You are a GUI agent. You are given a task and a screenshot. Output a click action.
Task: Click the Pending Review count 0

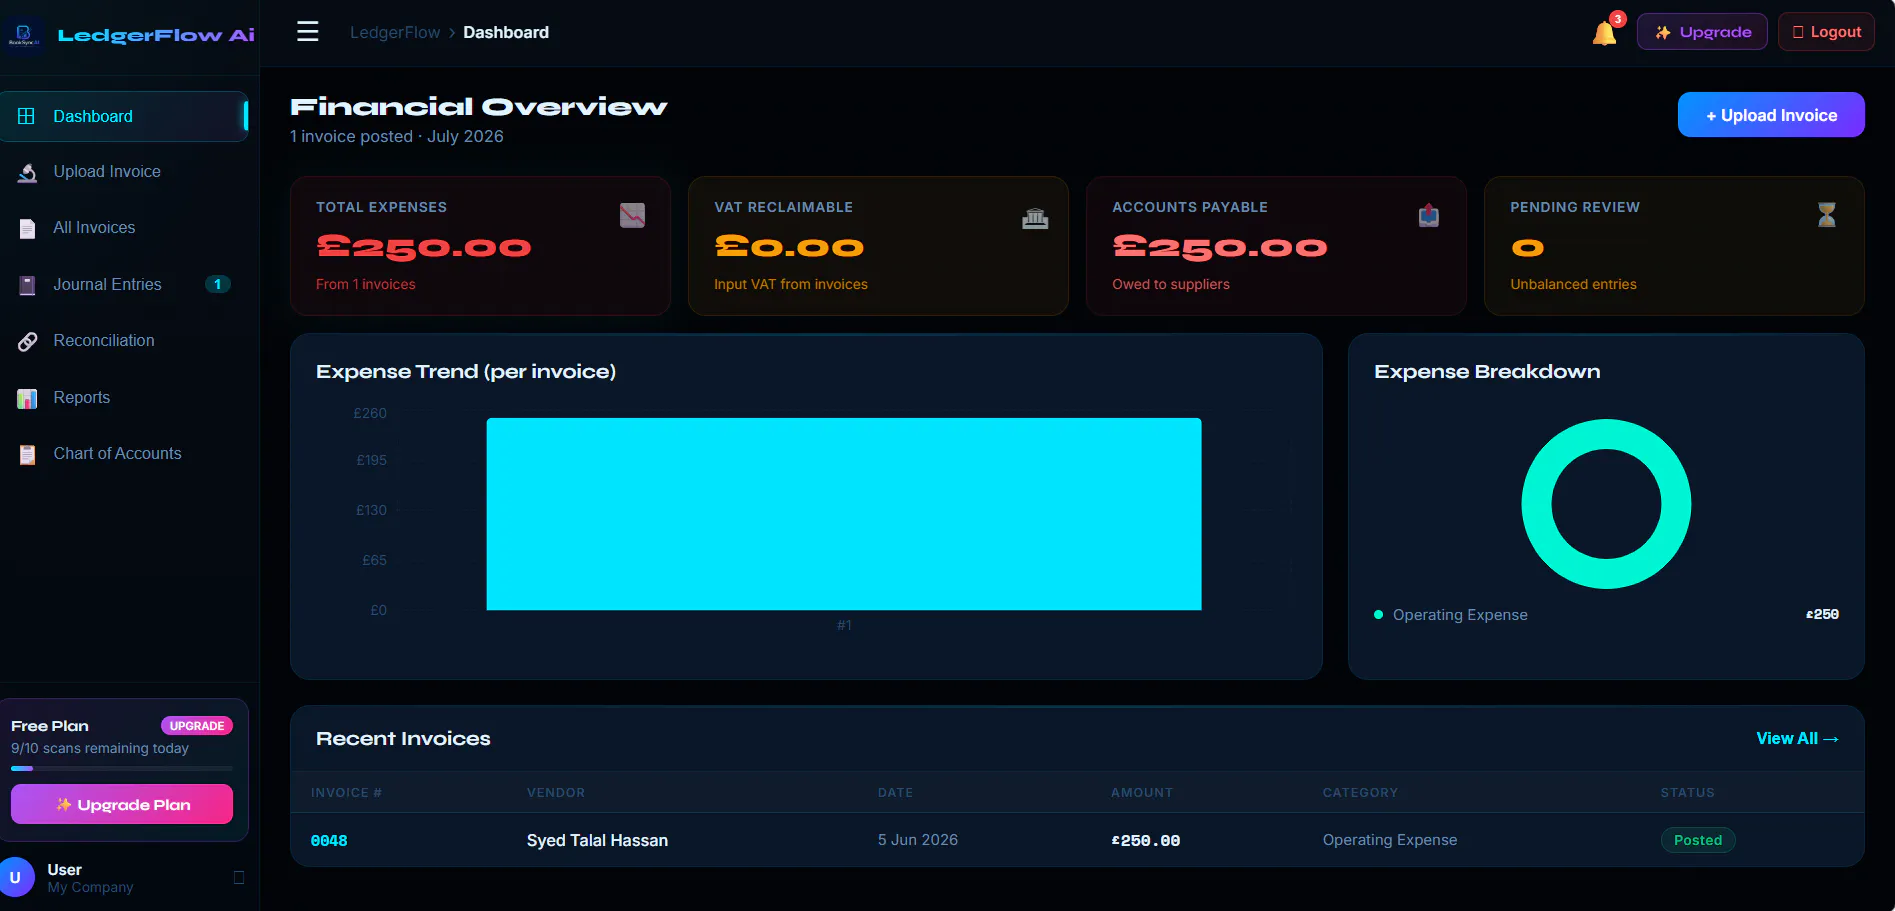pyautogui.click(x=1527, y=247)
